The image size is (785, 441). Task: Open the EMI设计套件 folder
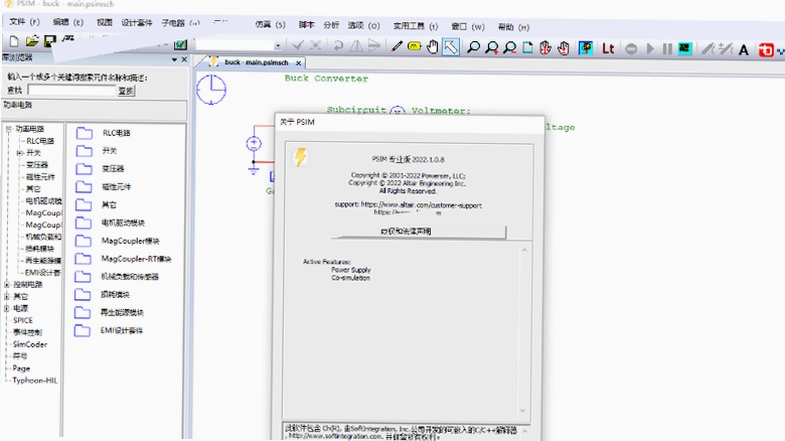point(109,330)
